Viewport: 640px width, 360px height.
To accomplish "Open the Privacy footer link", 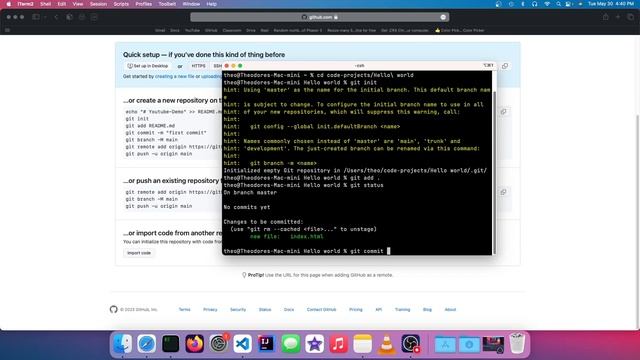I will pos(210,309).
